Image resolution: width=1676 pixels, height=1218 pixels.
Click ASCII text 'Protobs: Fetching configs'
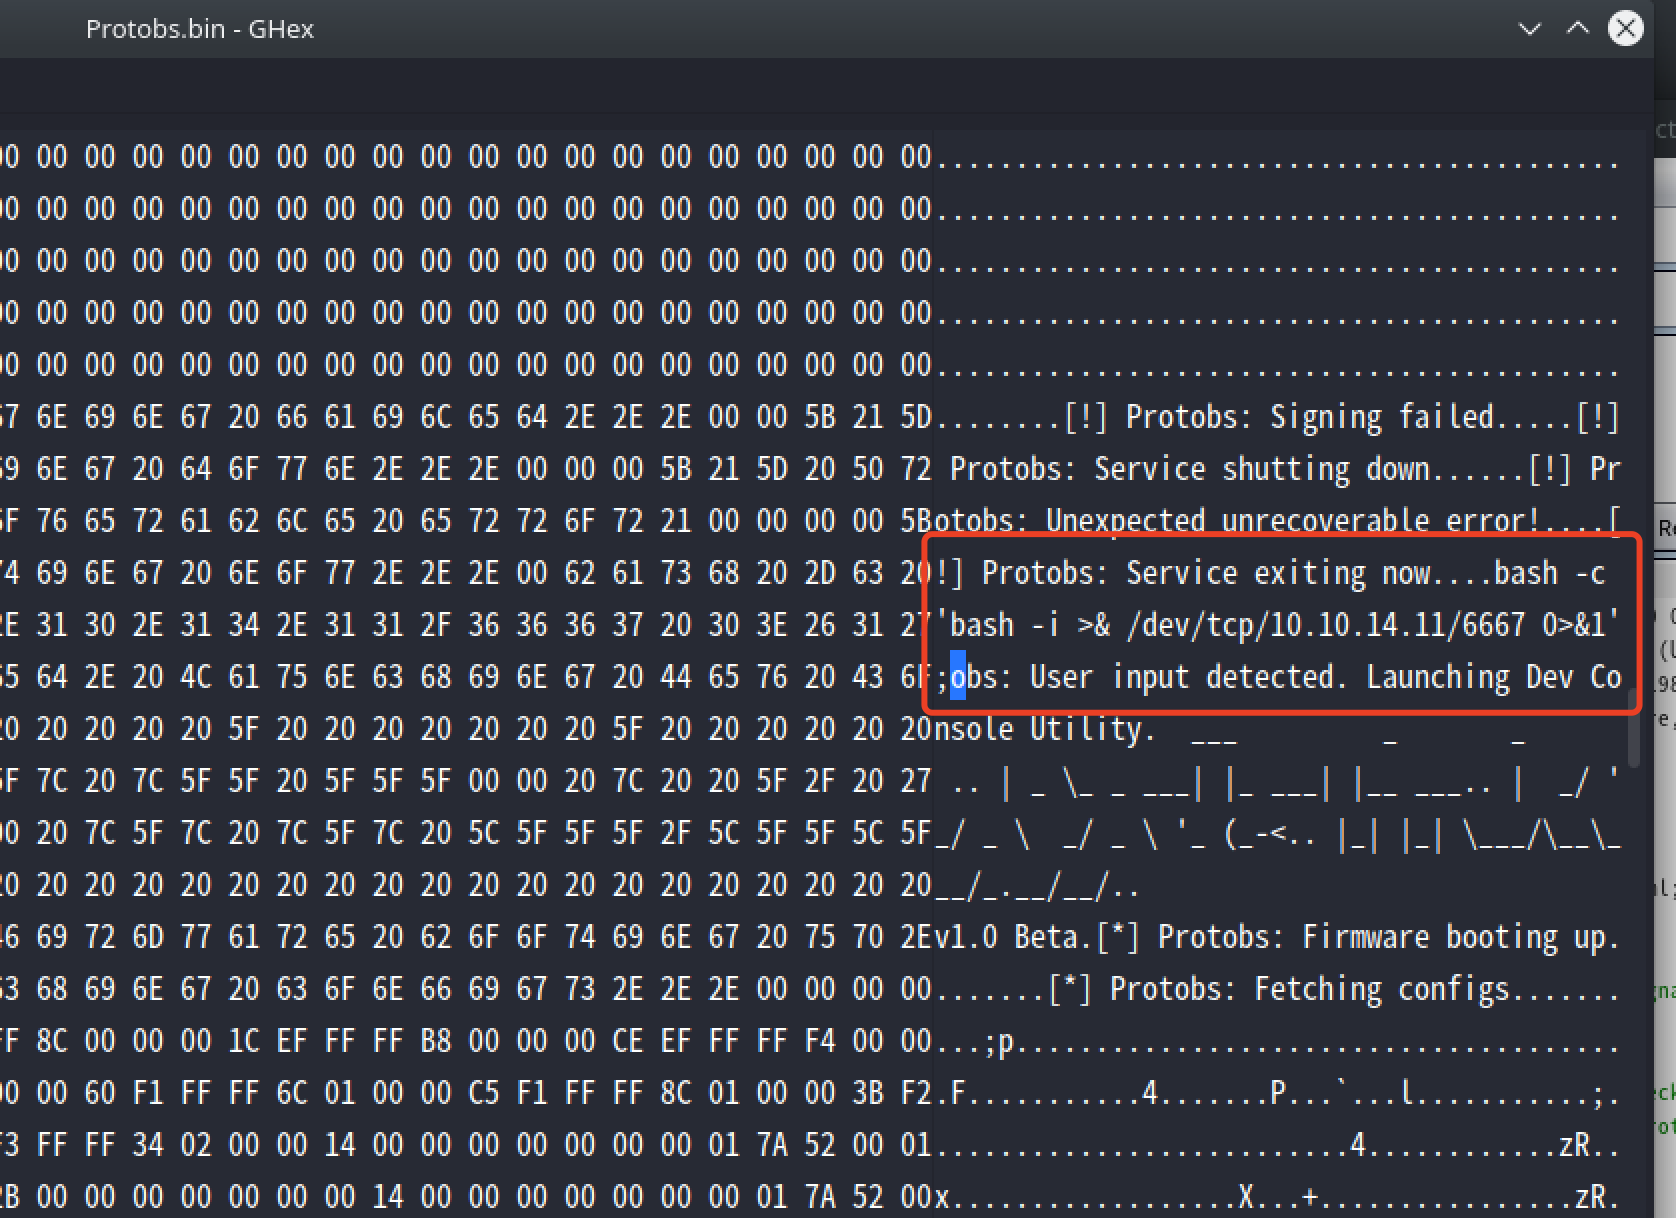click(x=1309, y=989)
